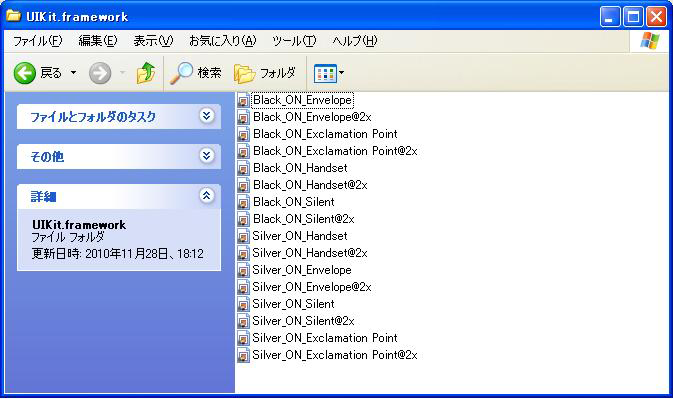
Task: Open the ファイル(F) menu
Action: click(x=38, y=41)
